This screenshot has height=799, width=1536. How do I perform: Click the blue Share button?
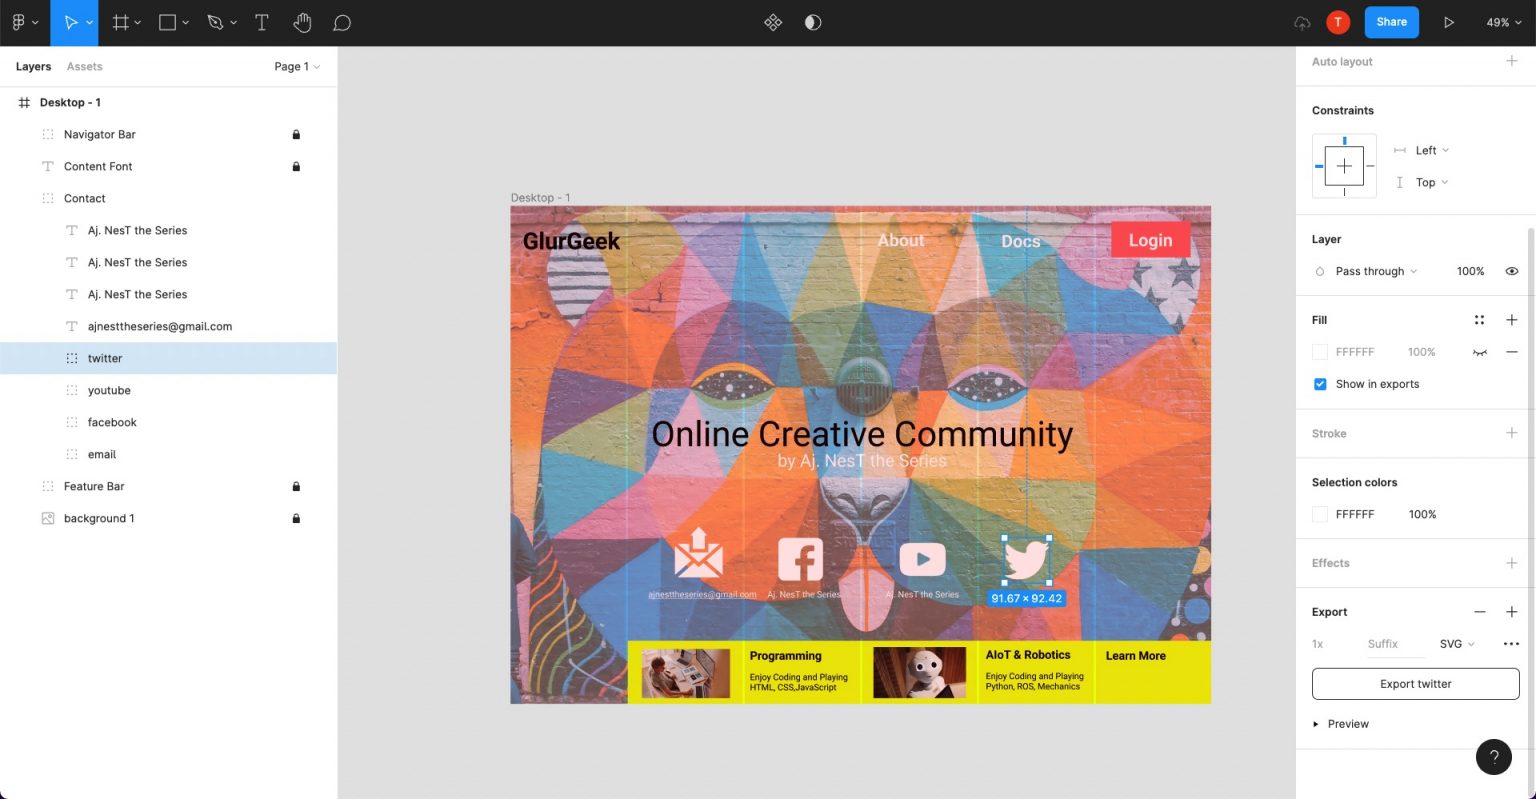click(1391, 22)
